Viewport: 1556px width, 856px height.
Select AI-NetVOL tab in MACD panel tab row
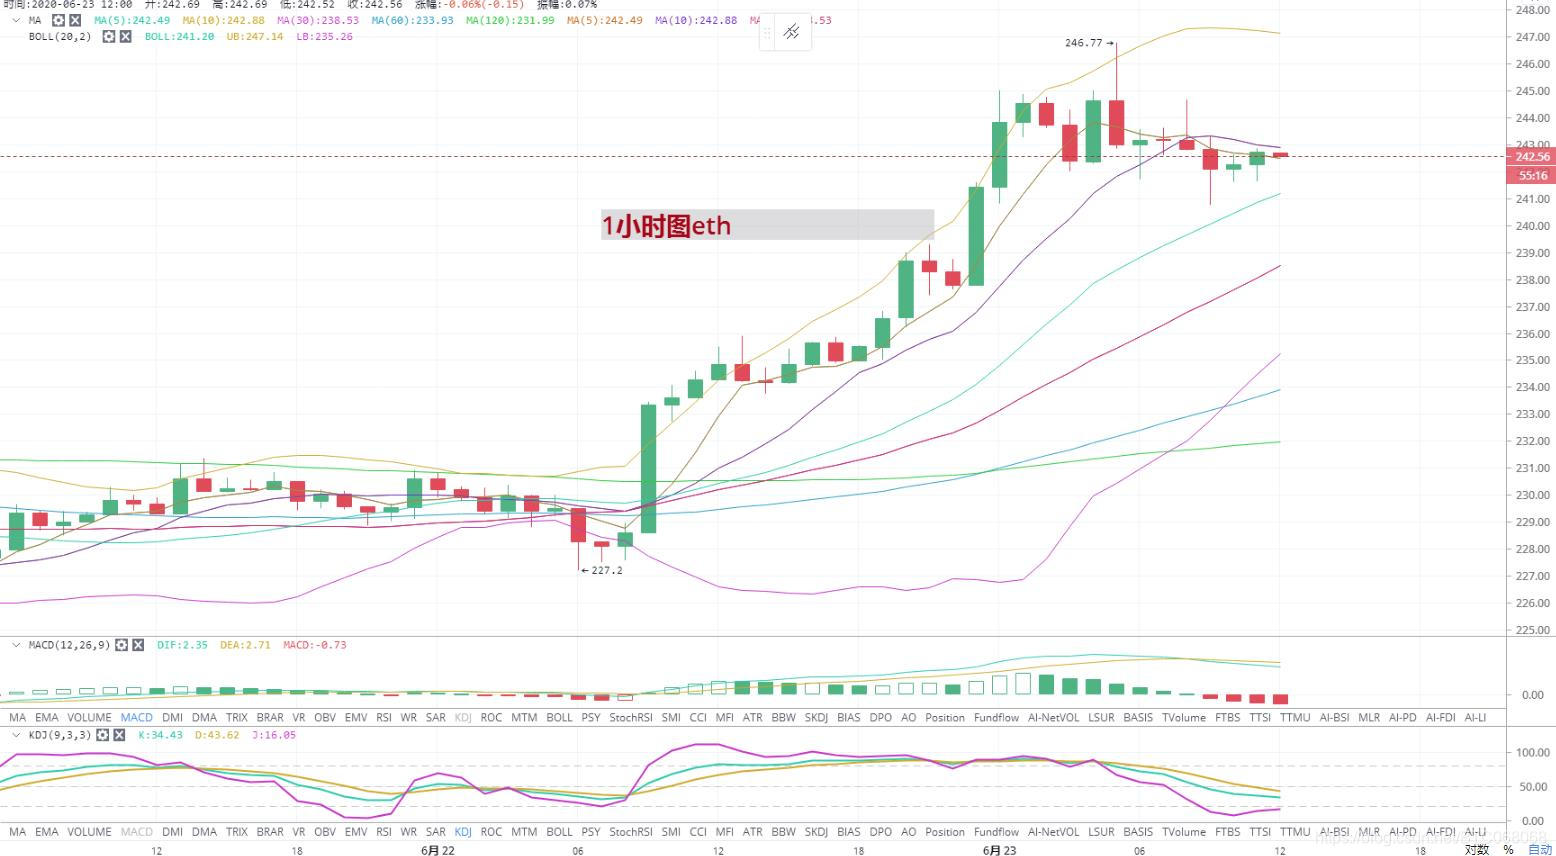coord(1053,717)
